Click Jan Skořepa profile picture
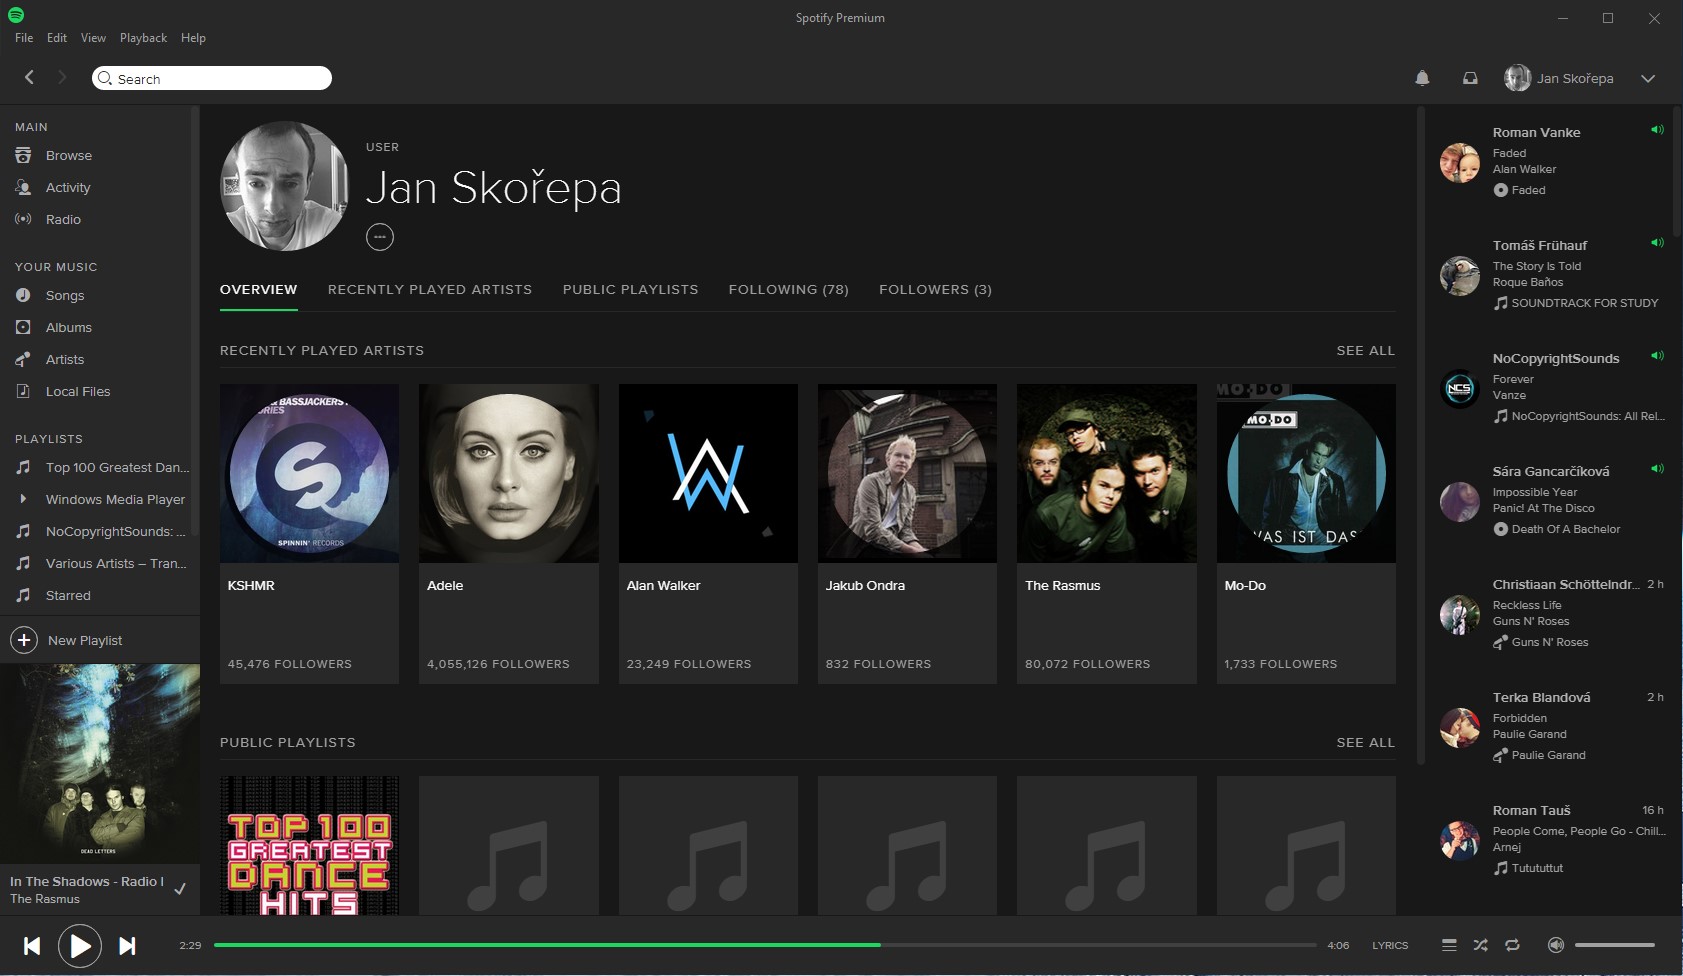The height and width of the screenshot is (976, 1683). point(285,186)
